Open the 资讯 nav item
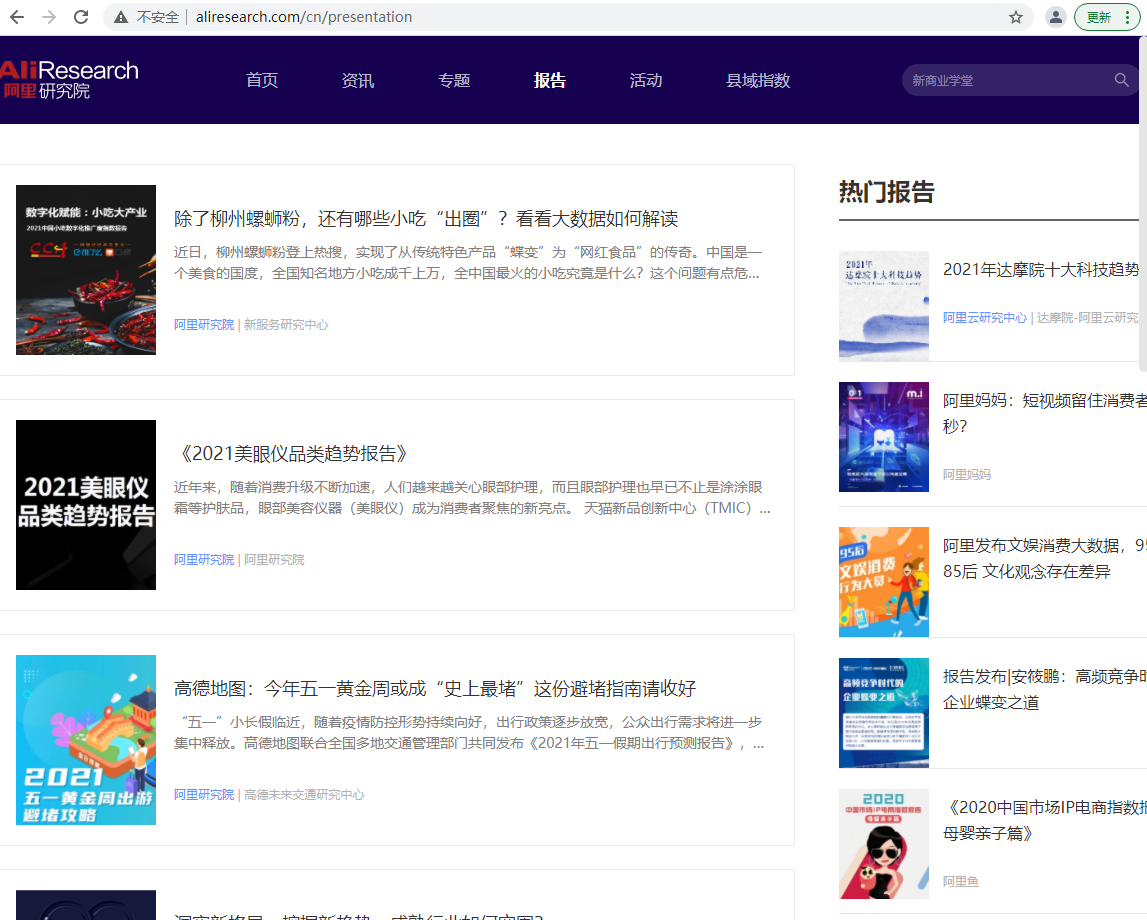Screen dimensions: 1147x920 point(358,81)
